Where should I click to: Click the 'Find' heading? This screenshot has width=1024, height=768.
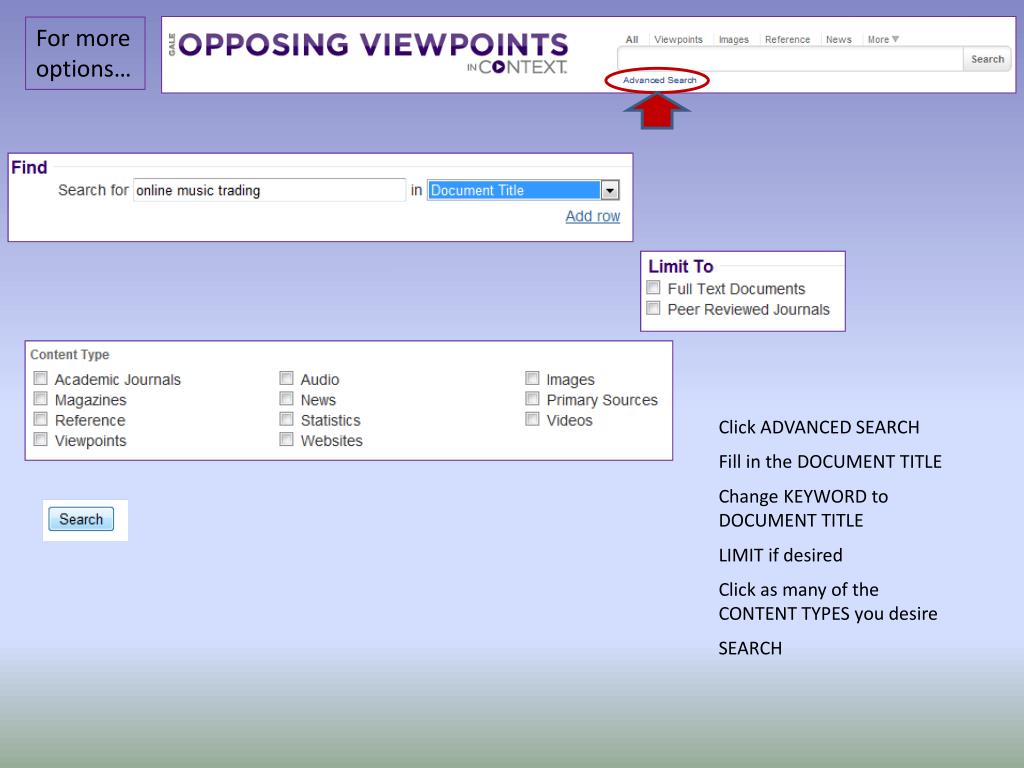29,167
